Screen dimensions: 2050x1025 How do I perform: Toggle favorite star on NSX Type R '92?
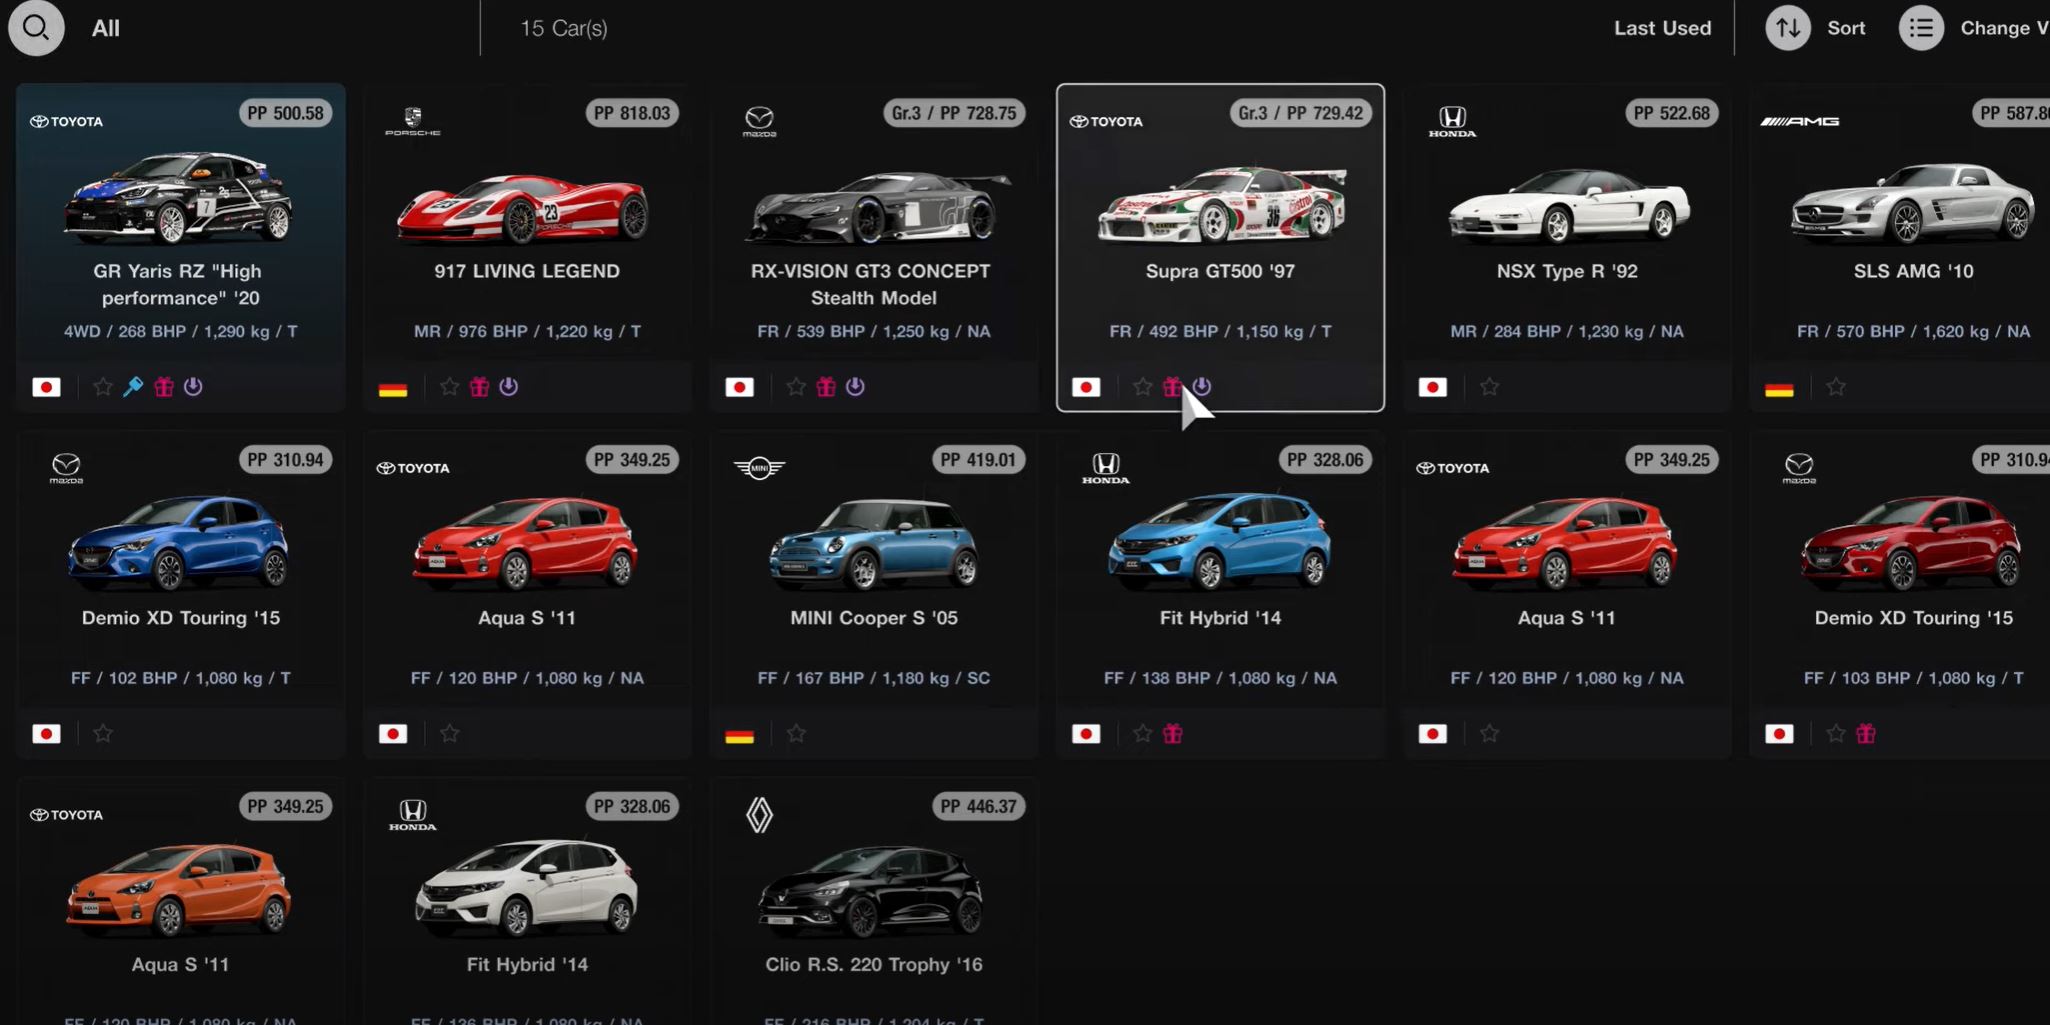(x=1489, y=387)
